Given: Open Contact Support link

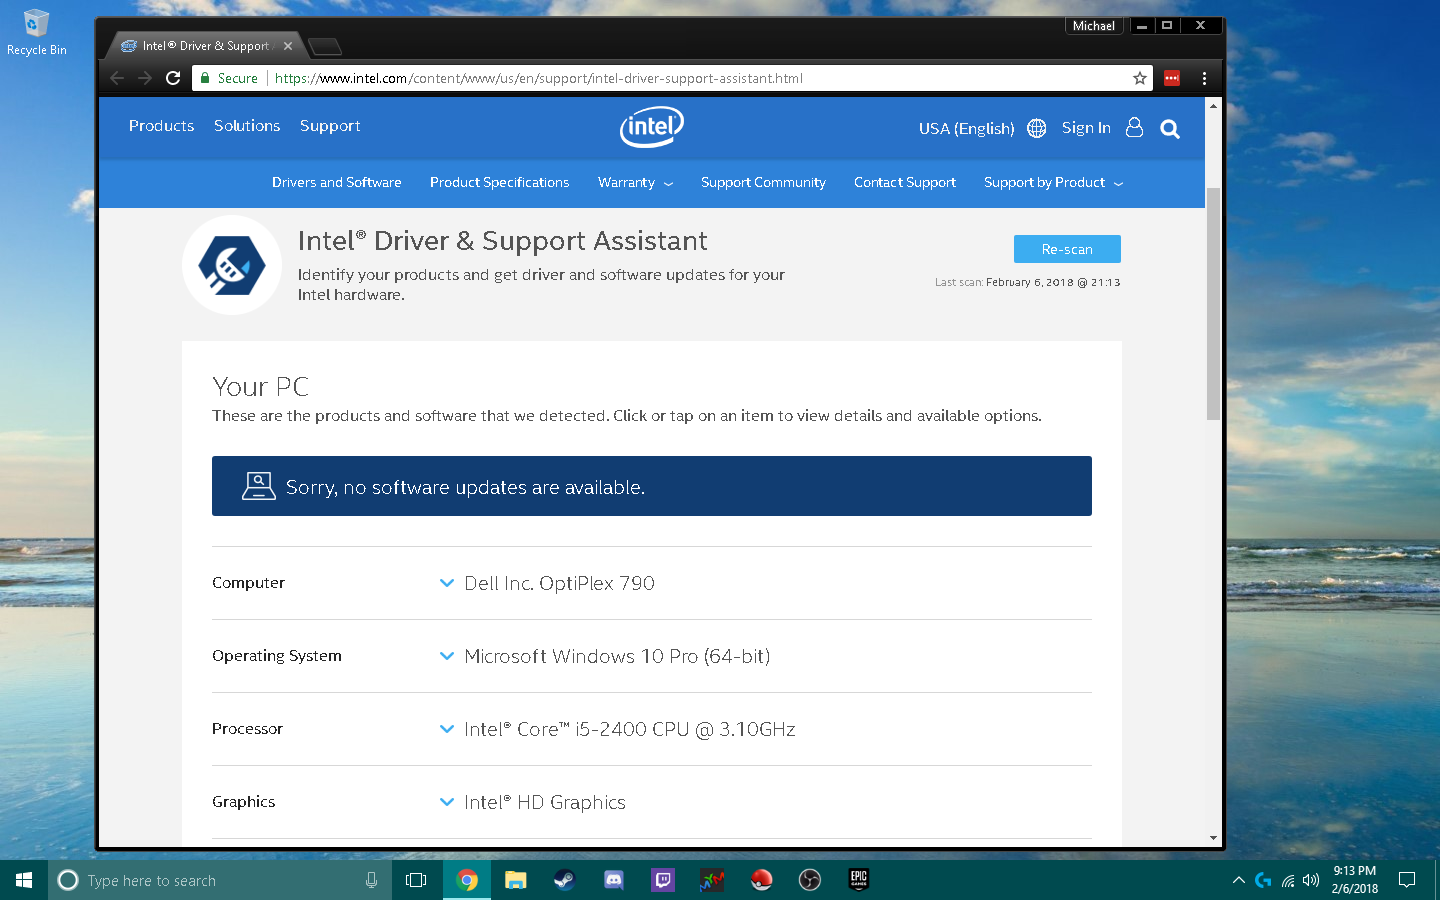Looking at the screenshot, I should (x=905, y=182).
